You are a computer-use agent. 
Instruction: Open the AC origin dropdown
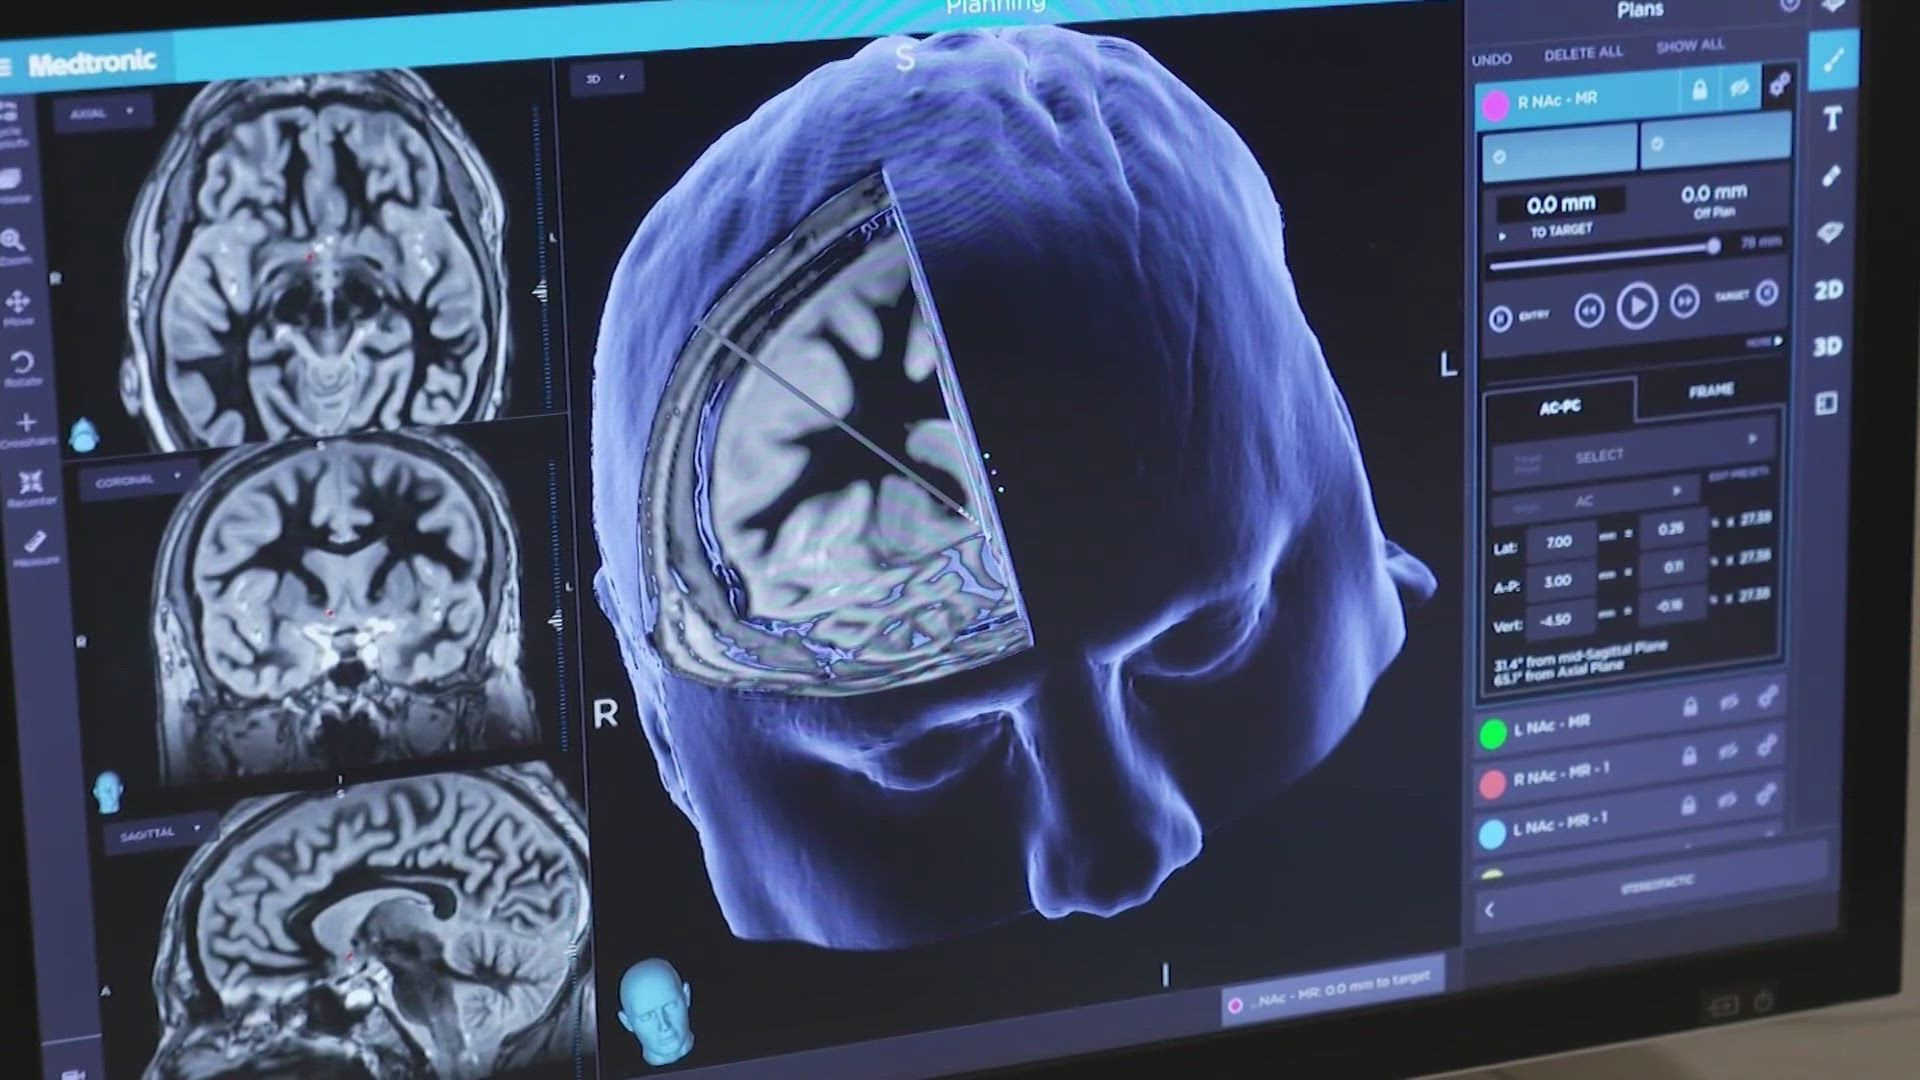[x=1594, y=499]
